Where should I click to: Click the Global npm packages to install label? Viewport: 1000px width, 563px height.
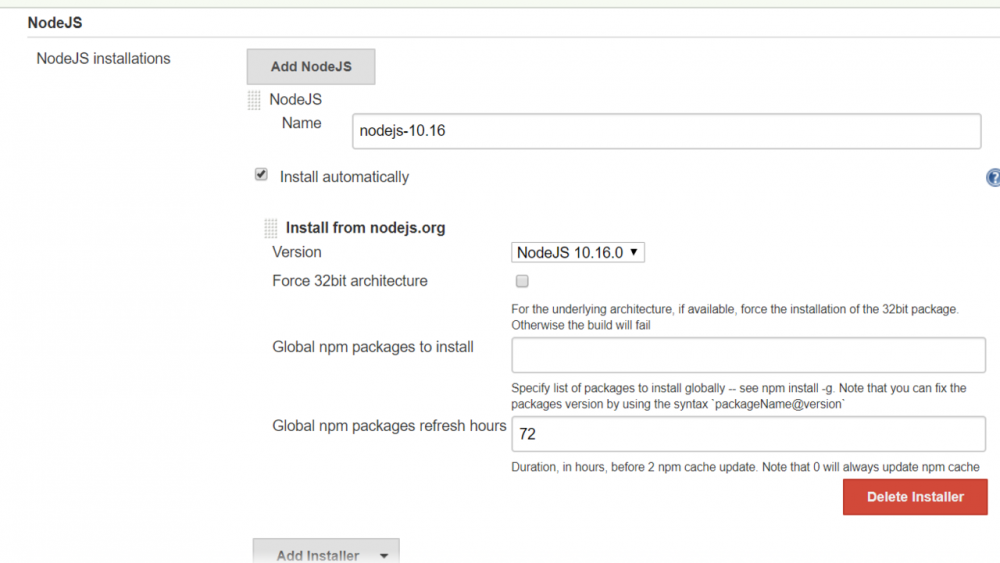372,347
